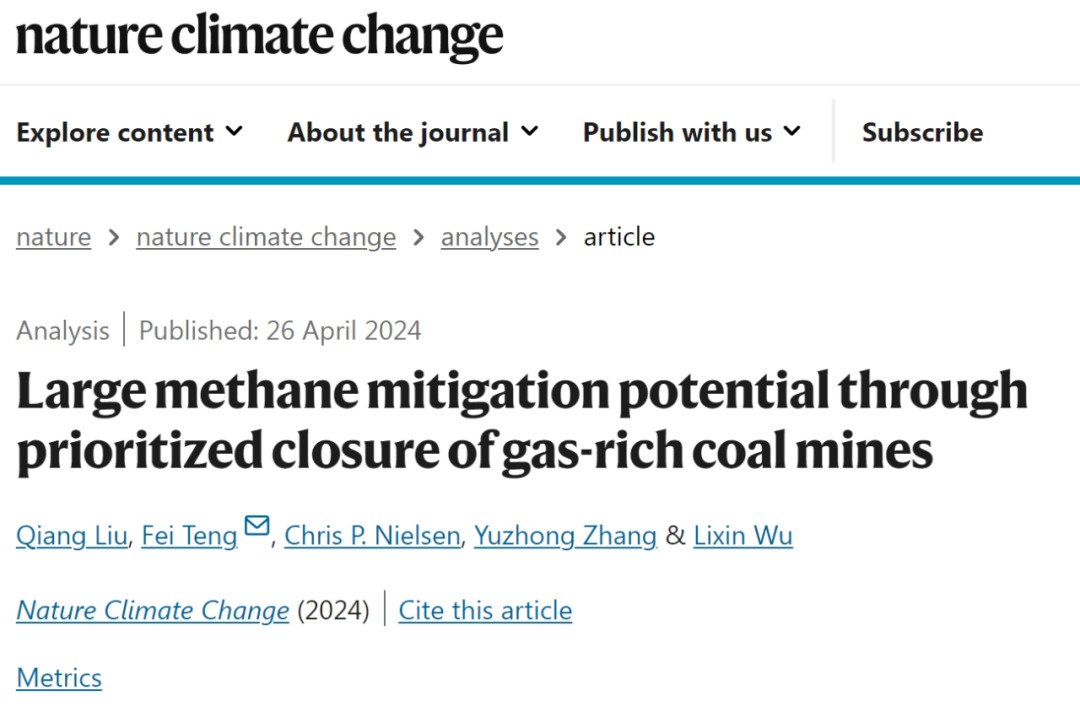Viewport: 1080px width, 728px height.
Task: Click the email envelope icon beside Fei Teng
Action: 257,526
